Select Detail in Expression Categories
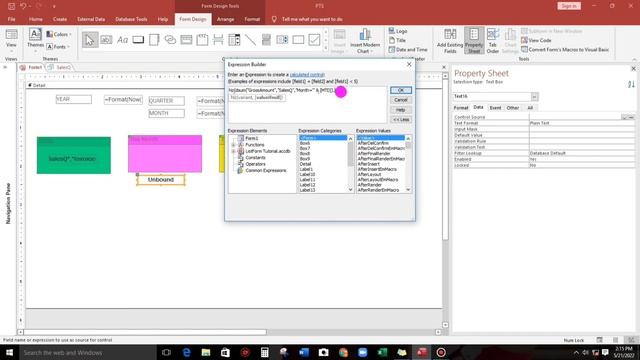Screen dimensions: 640x360 (305, 164)
